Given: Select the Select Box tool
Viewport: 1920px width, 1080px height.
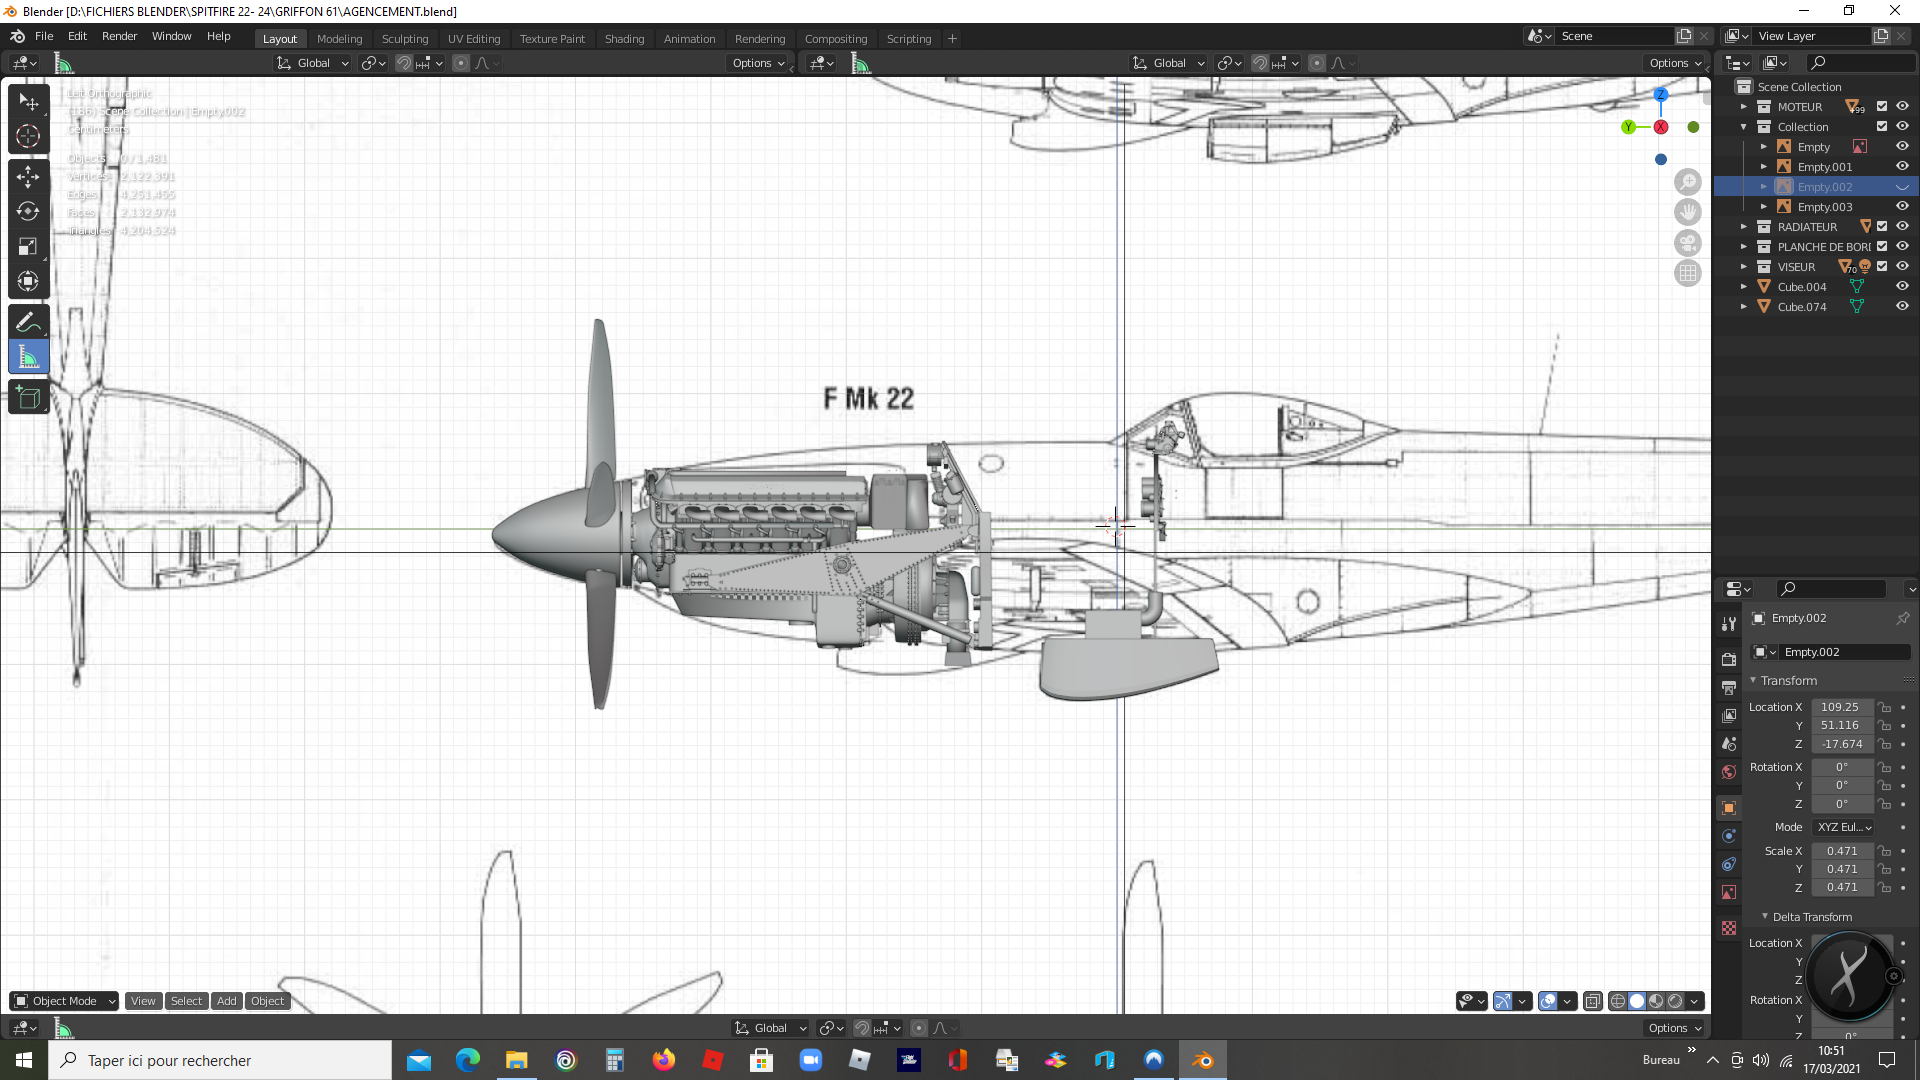Looking at the screenshot, I should (28, 102).
